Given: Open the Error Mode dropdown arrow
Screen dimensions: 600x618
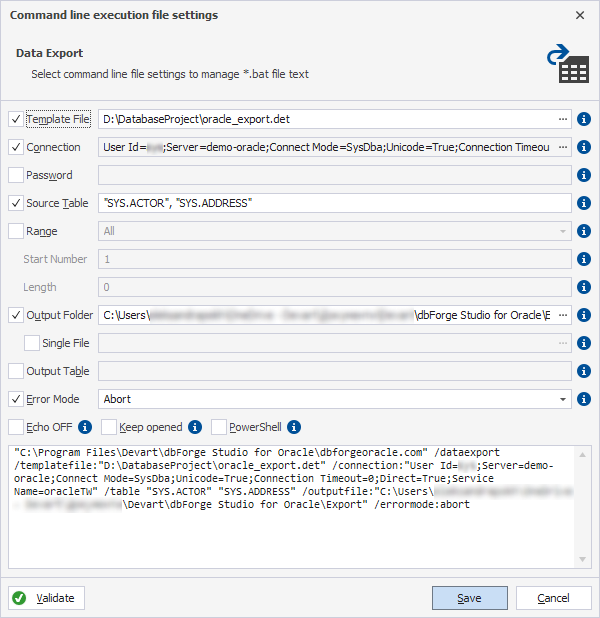Looking at the screenshot, I should tap(563, 399).
